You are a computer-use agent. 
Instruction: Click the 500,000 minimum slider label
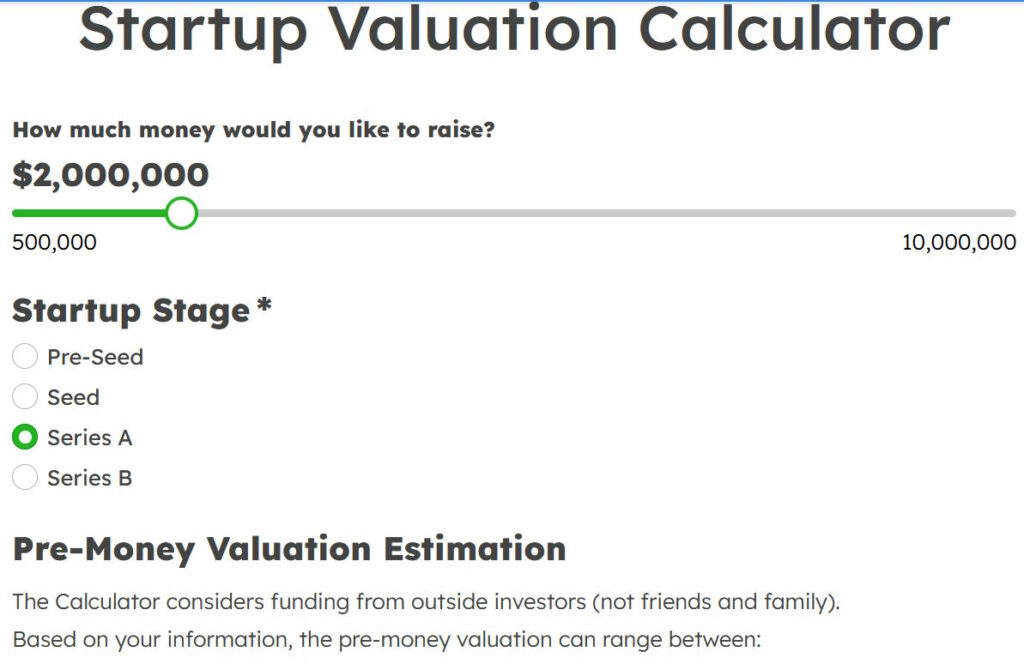(x=54, y=242)
